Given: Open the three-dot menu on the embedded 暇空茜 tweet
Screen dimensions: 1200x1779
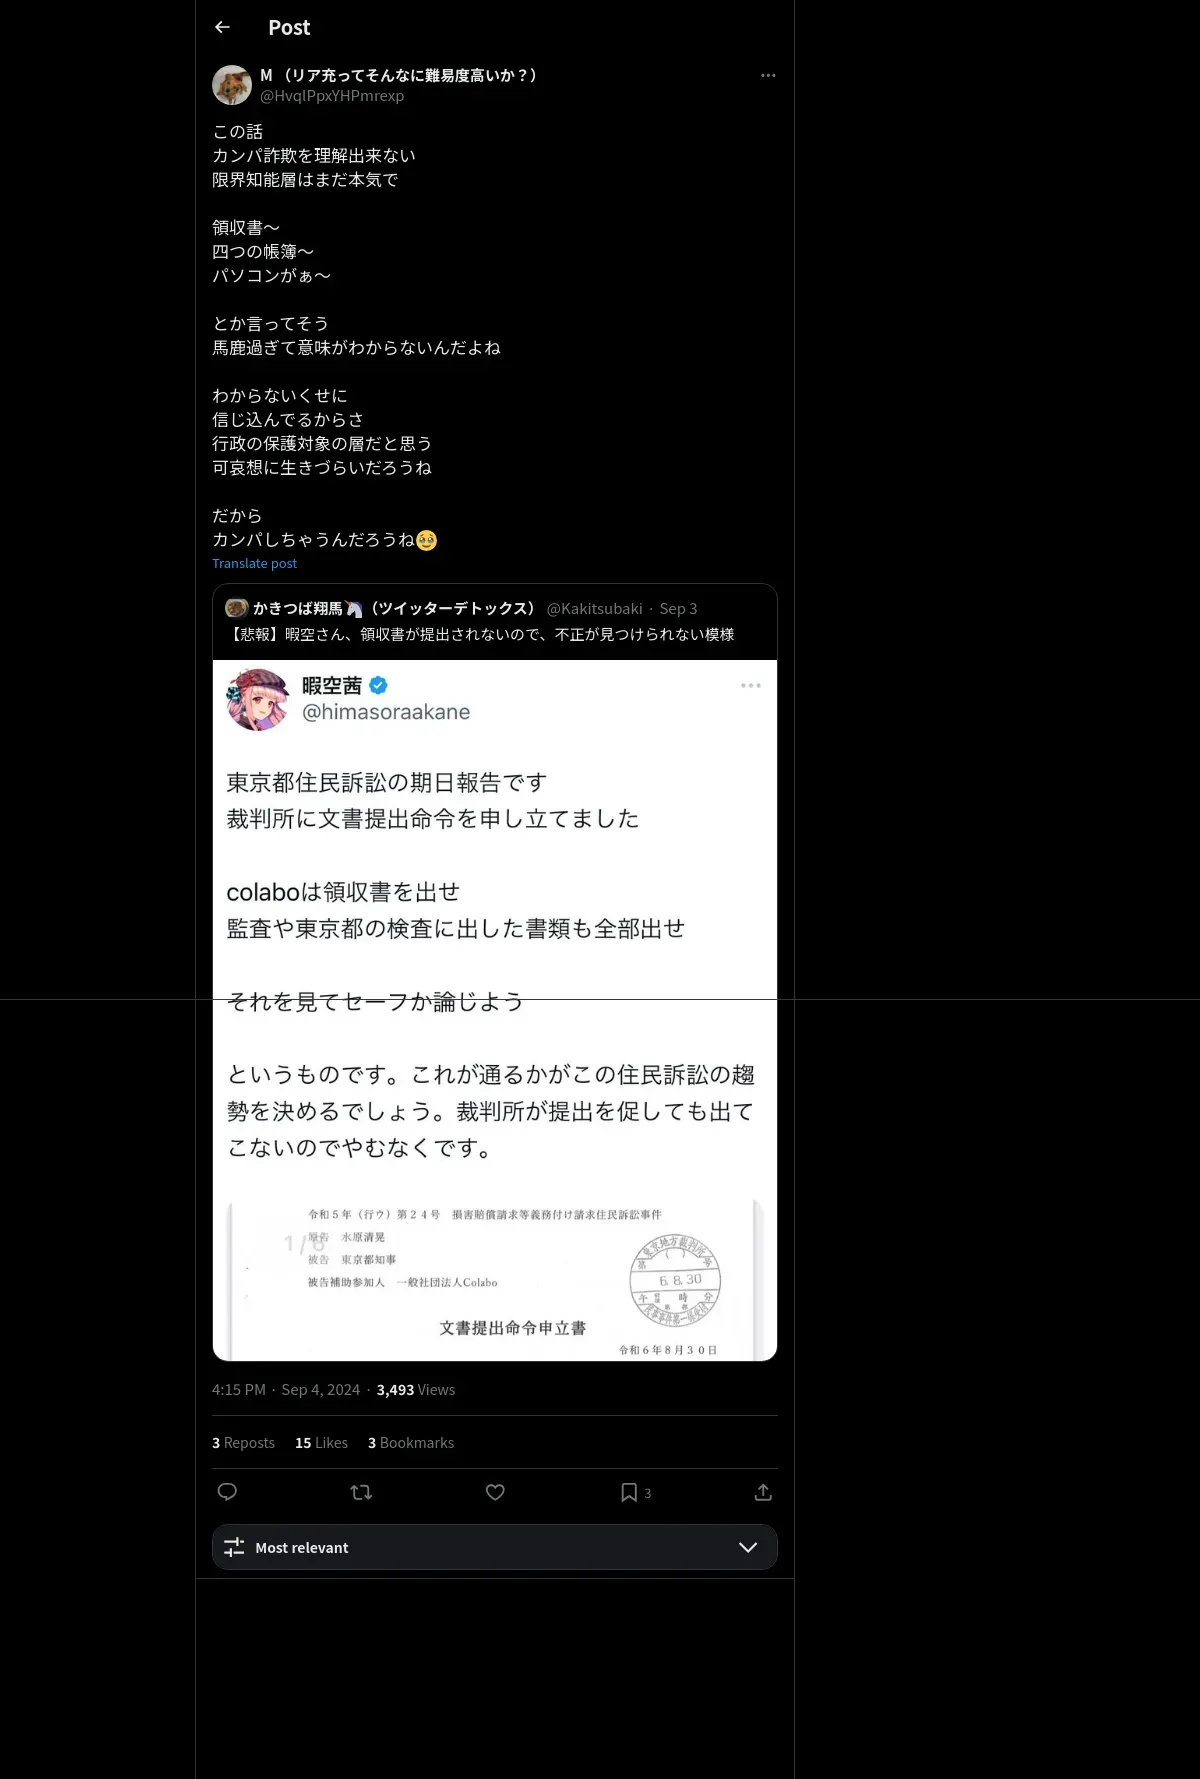Looking at the screenshot, I should pyautogui.click(x=751, y=685).
